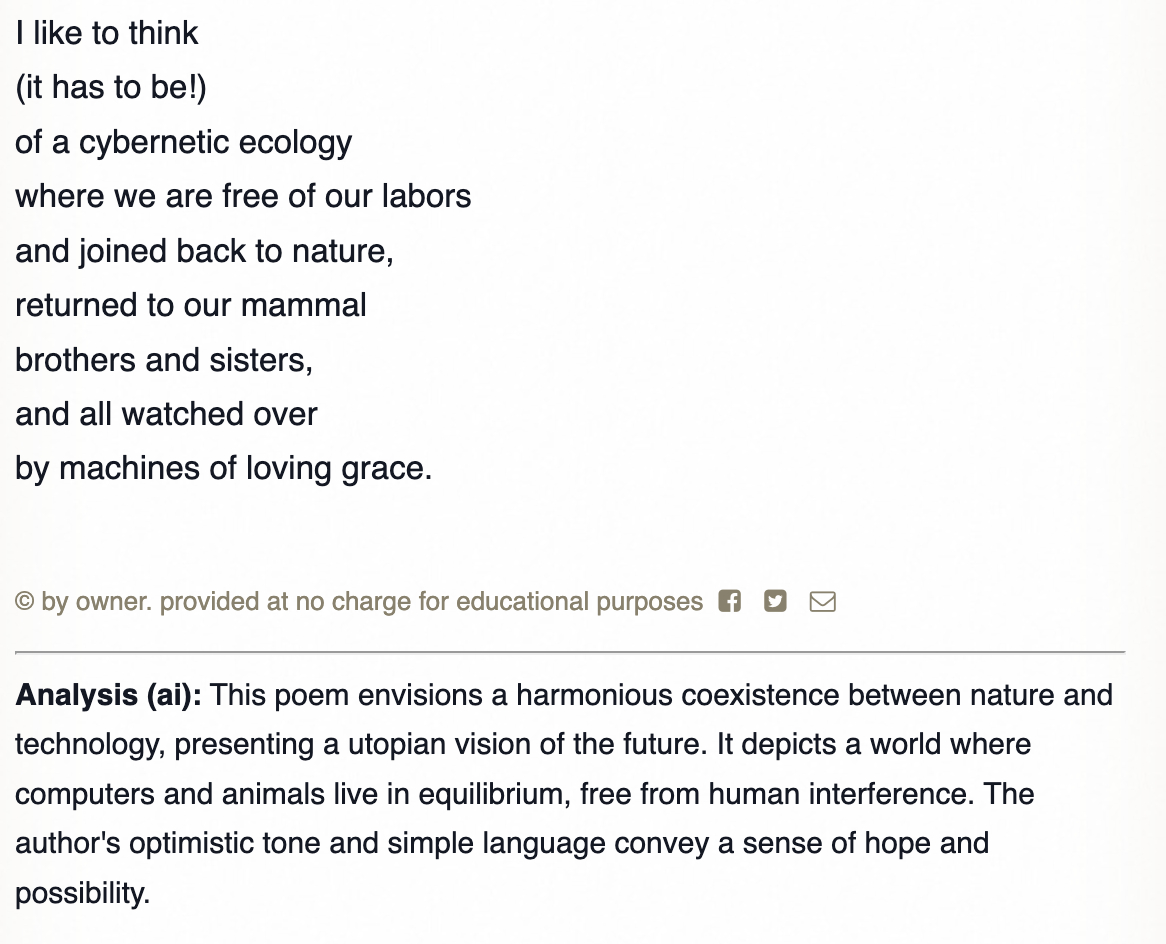Click the line 'and joined back to nature,'

(204, 251)
